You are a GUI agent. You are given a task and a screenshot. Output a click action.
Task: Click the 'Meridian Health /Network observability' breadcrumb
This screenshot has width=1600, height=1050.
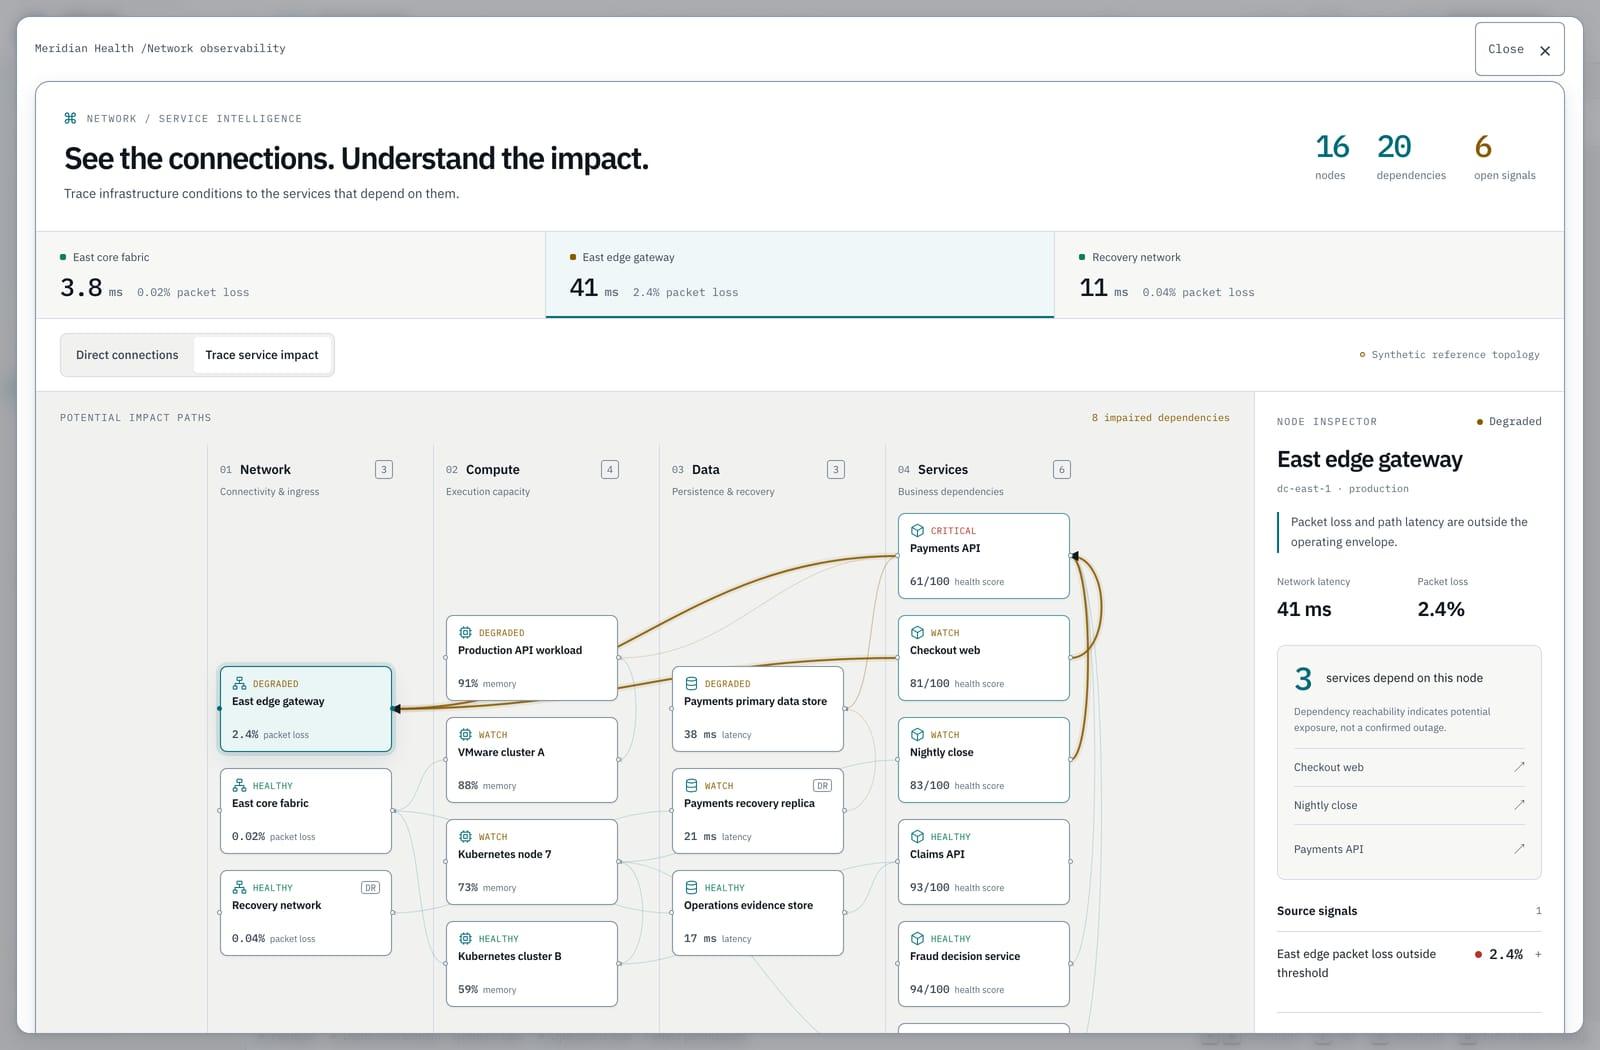pos(160,48)
